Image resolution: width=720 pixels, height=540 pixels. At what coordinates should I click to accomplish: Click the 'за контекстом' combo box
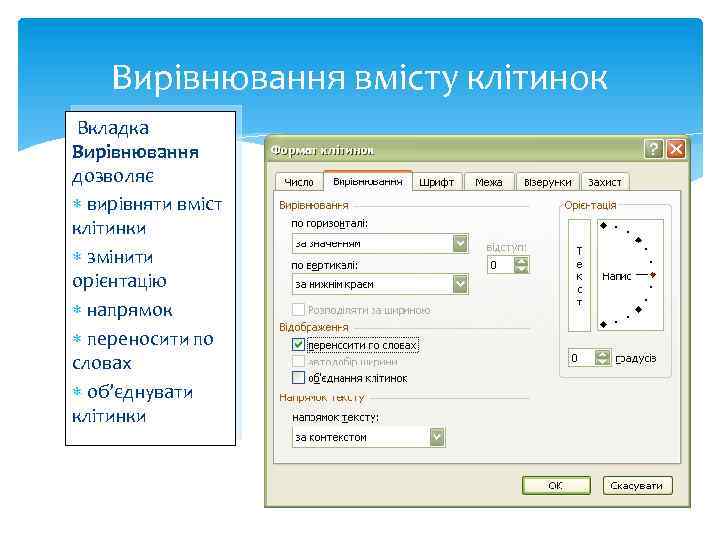(x=369, y=437)
